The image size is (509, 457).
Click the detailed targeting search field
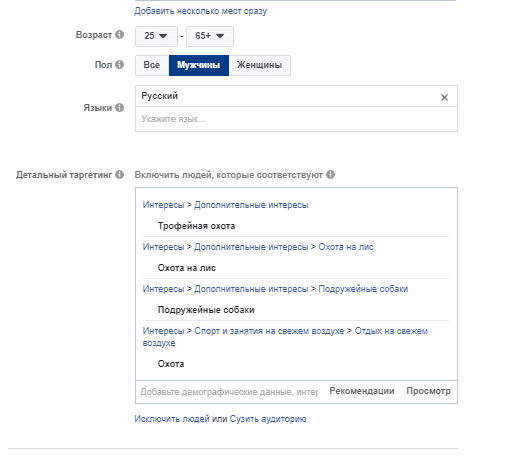(230, 392)
